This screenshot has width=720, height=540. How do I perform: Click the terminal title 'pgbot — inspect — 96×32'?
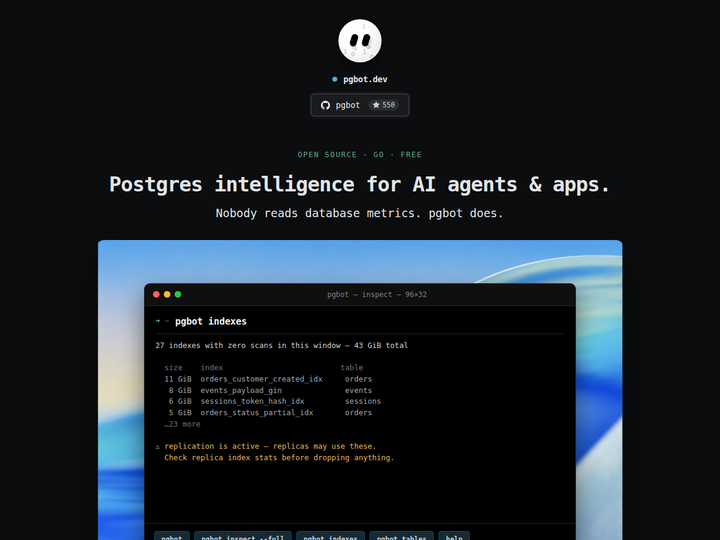click(x=377, y=294)
